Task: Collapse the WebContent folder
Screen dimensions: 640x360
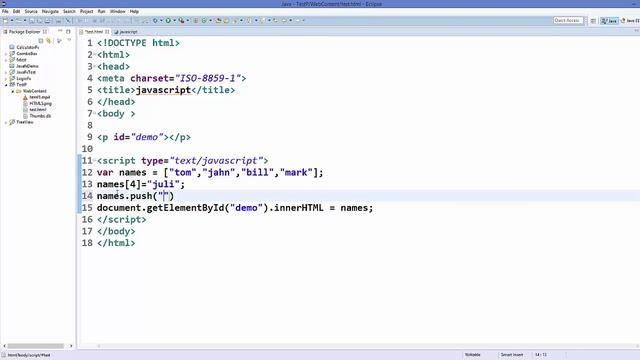Action: pos(13,91)
